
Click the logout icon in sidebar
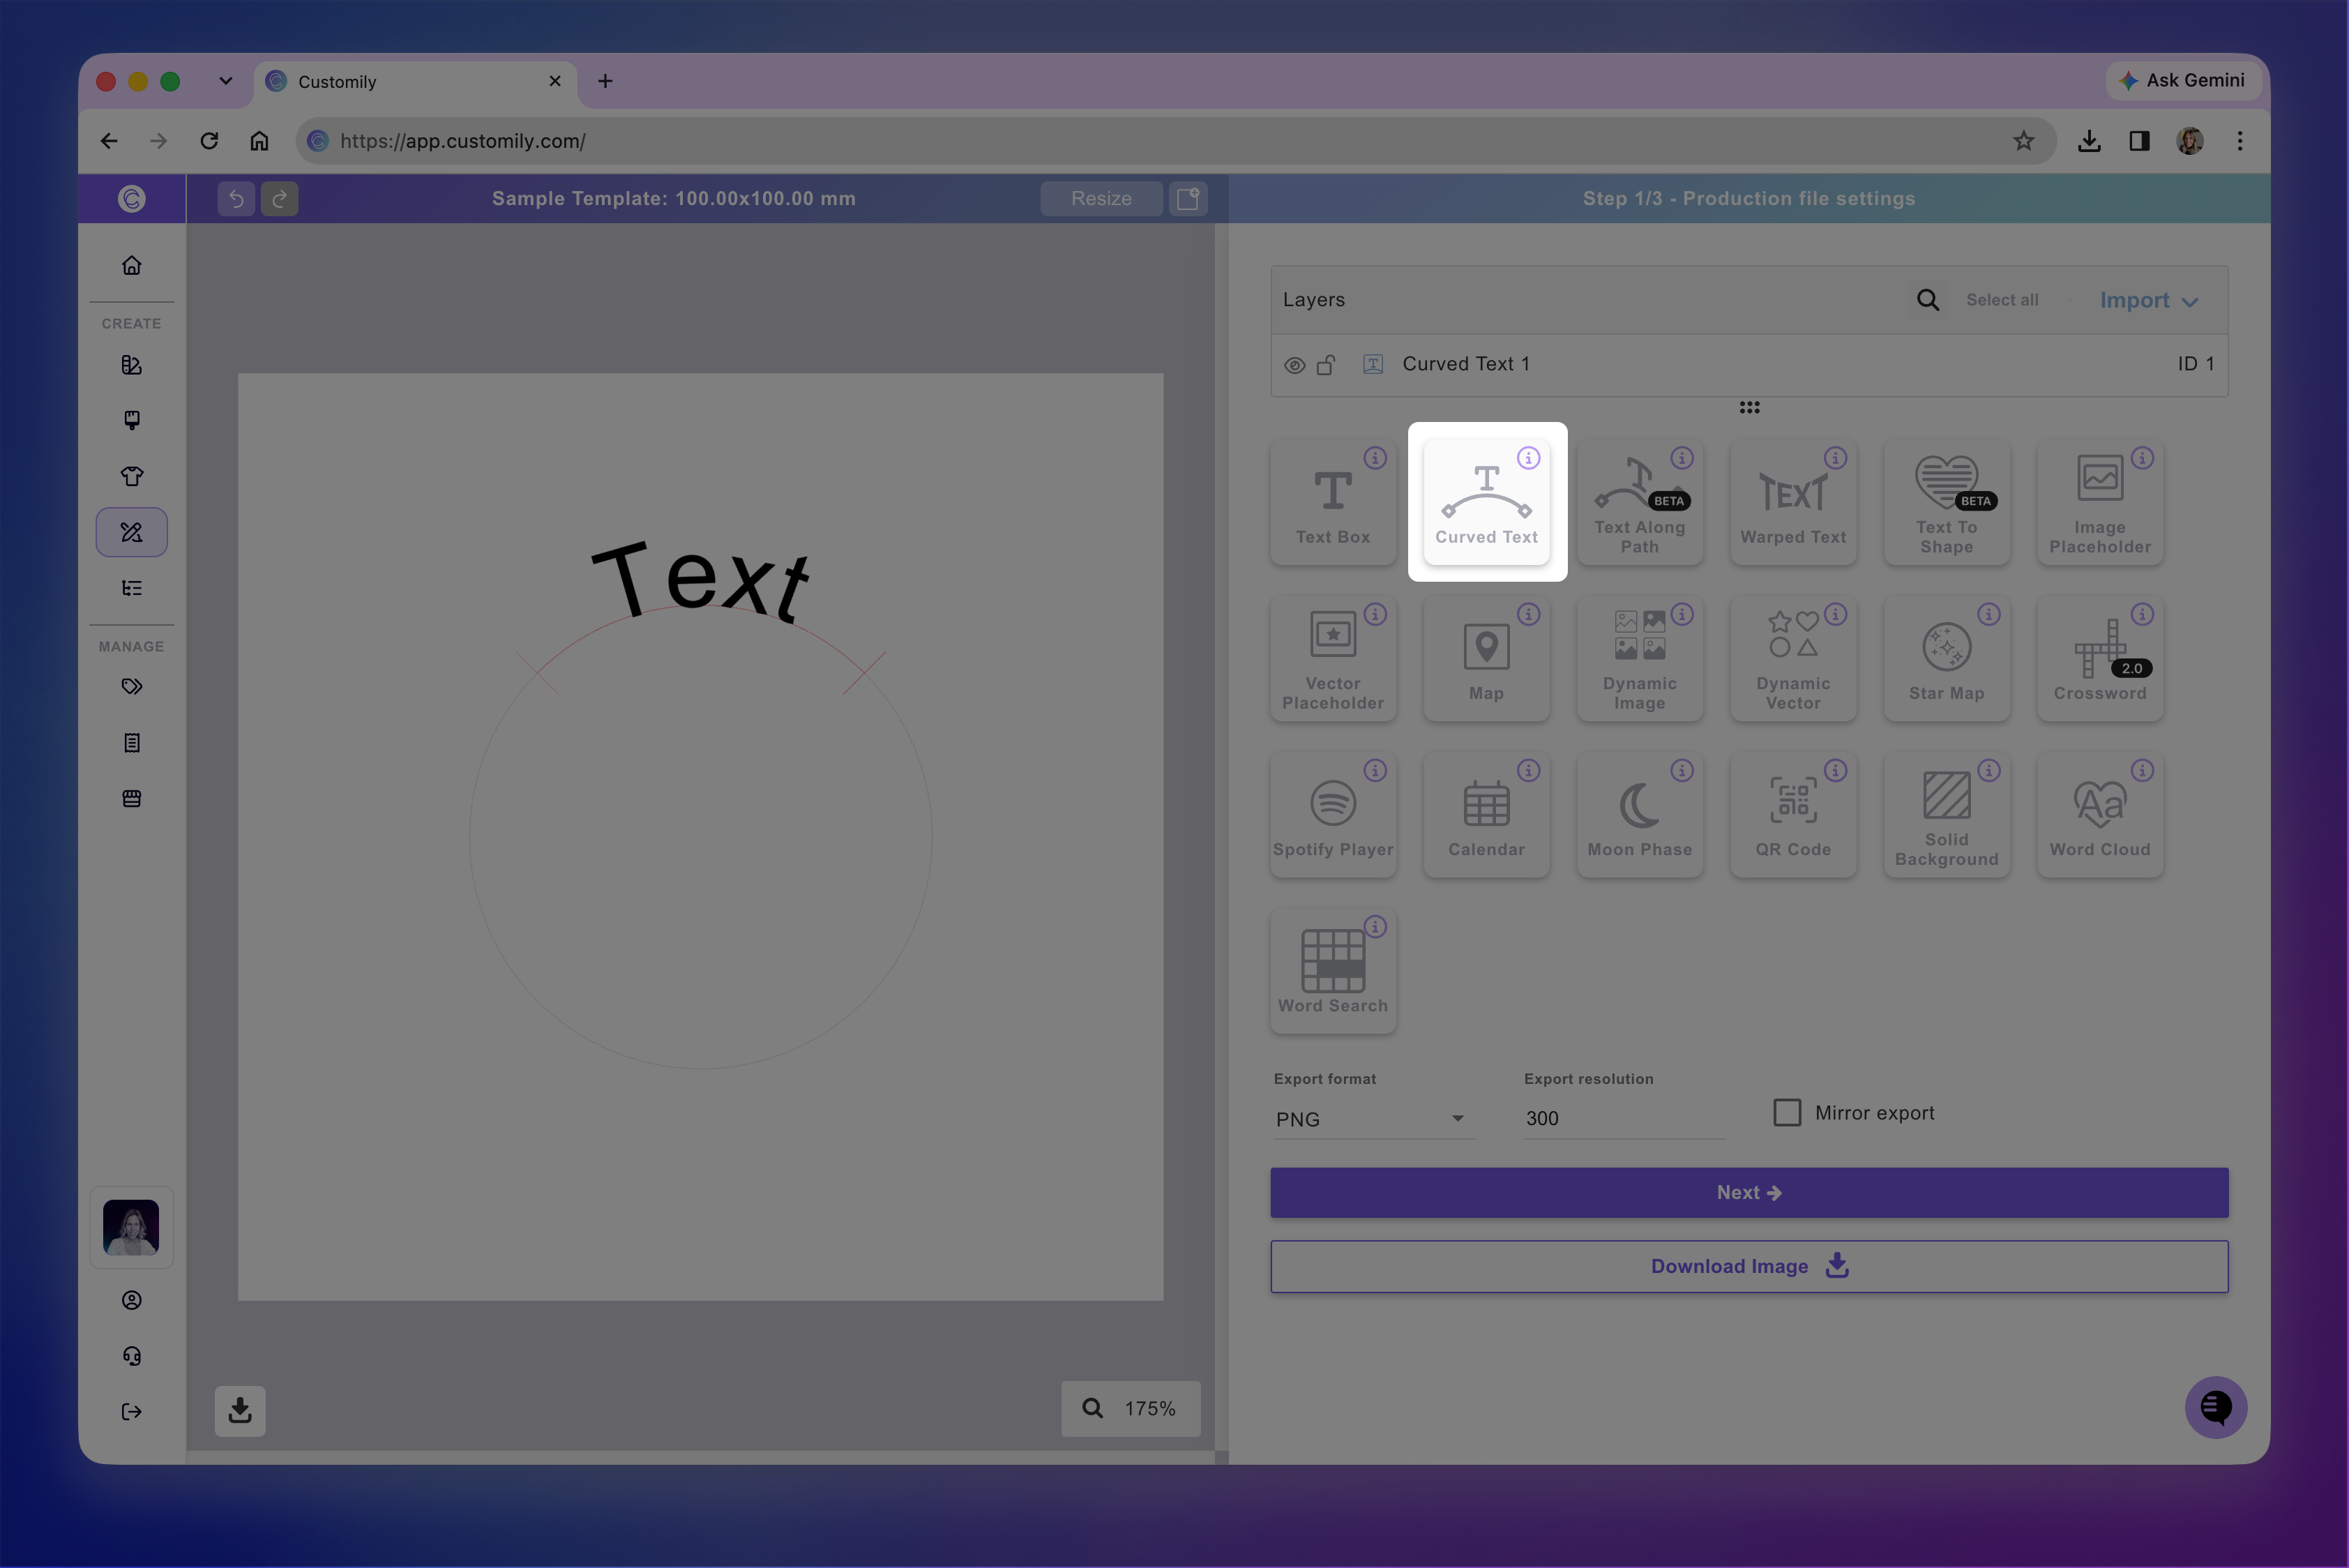(x=132, y=1411)
